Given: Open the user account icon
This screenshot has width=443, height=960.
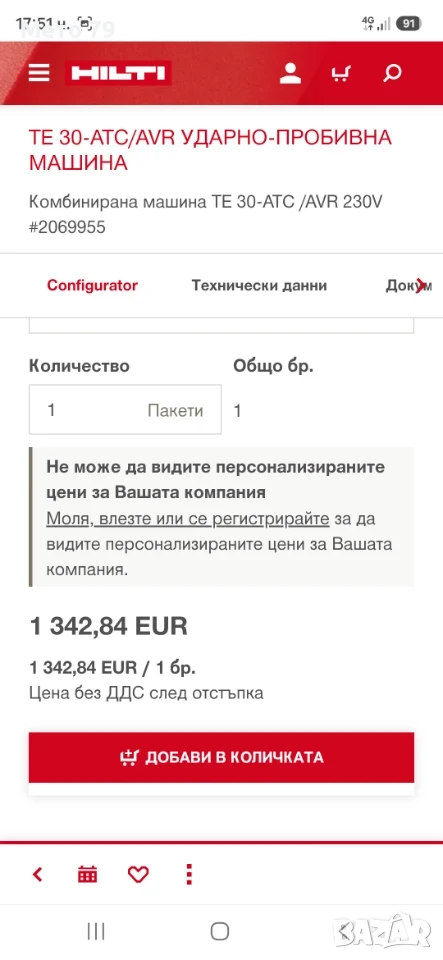Looking at the screenshot, I should click(290, 73).
